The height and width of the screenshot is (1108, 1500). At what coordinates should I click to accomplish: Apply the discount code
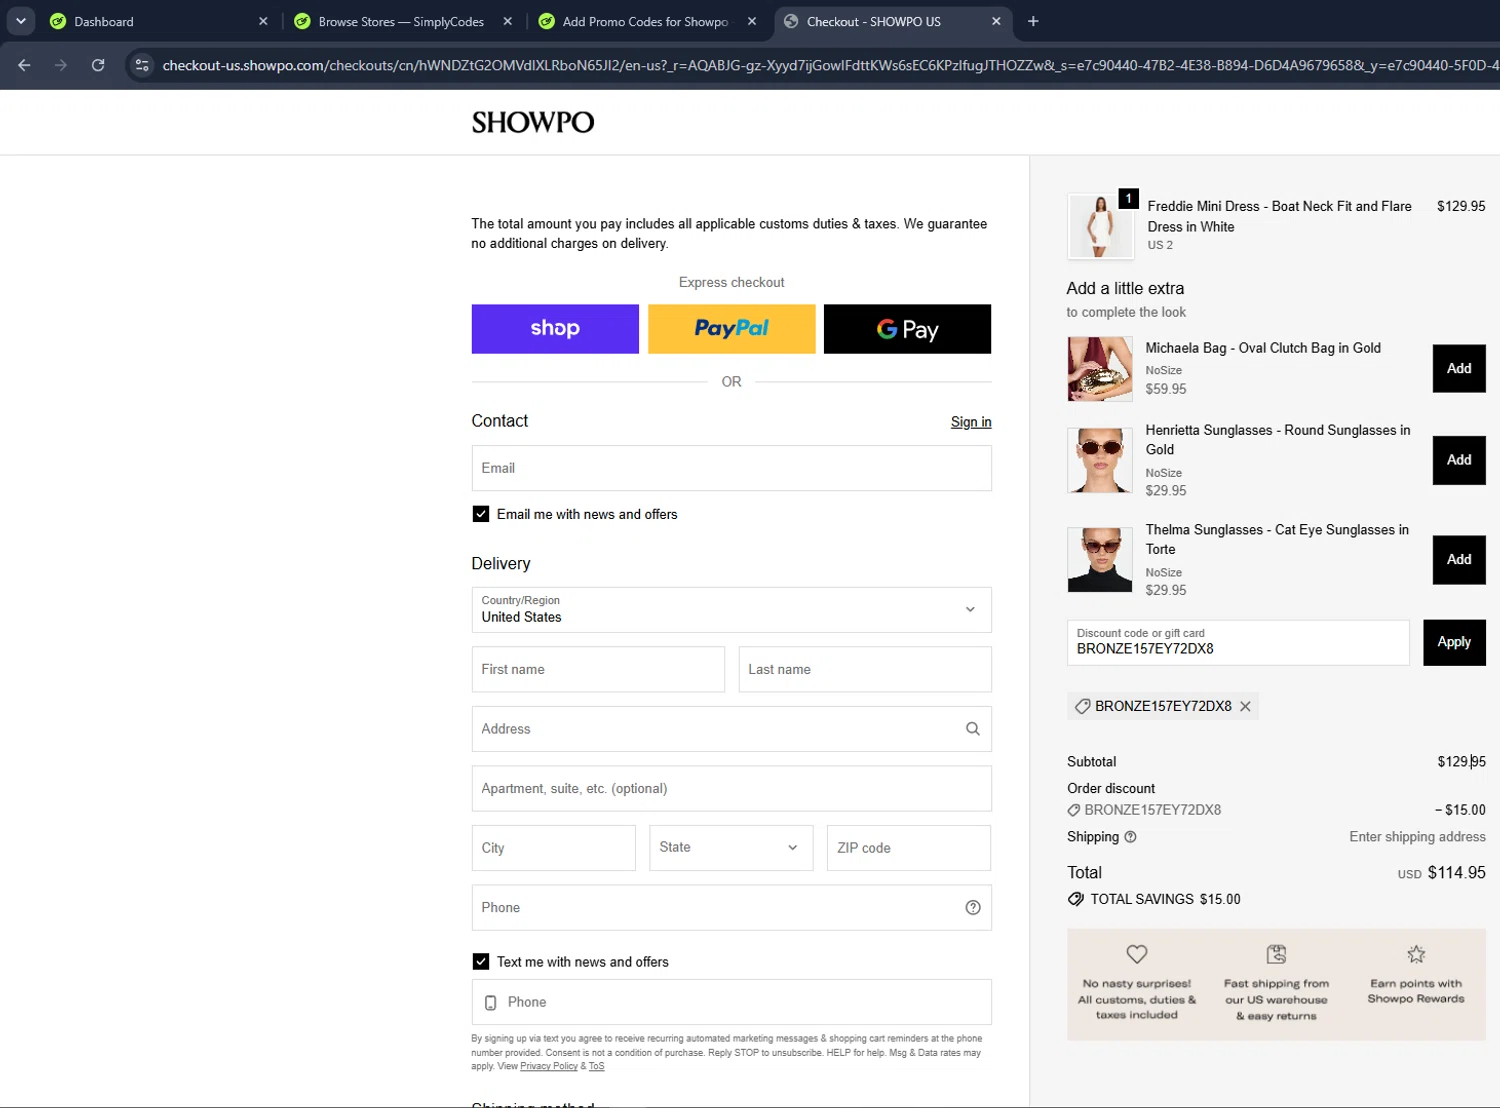(1454, 642)
